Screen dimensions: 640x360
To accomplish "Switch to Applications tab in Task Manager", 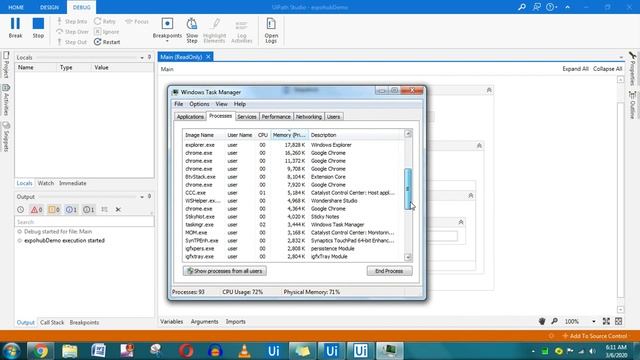I will click(x=190, y=117).
